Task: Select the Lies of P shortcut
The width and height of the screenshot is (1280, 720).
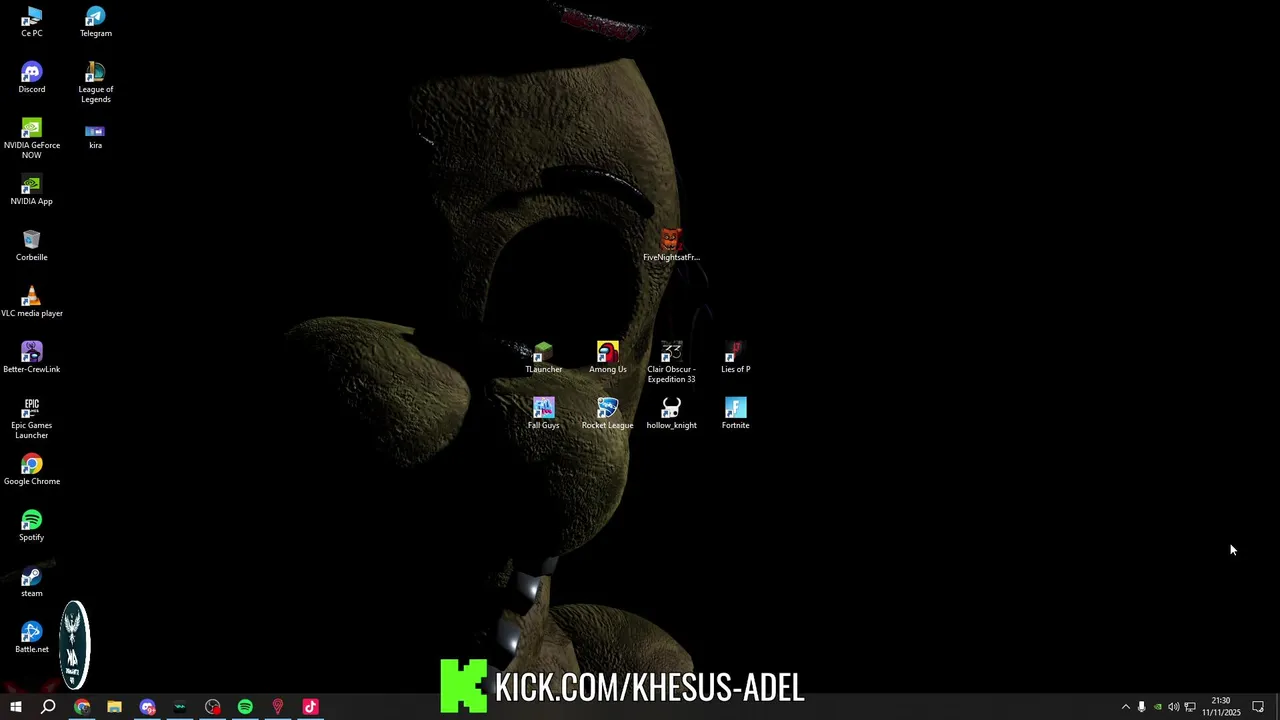Action: (735, 358)
